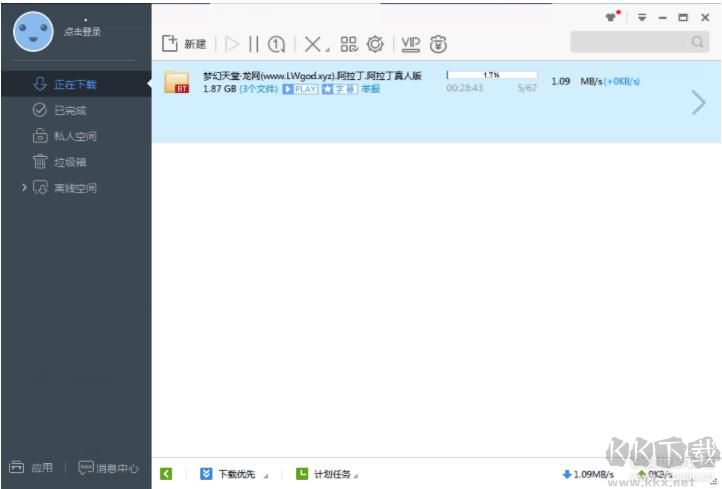Minimize the download manager window
The width and height of the screenshot is (722, 489).
point(663,17)
